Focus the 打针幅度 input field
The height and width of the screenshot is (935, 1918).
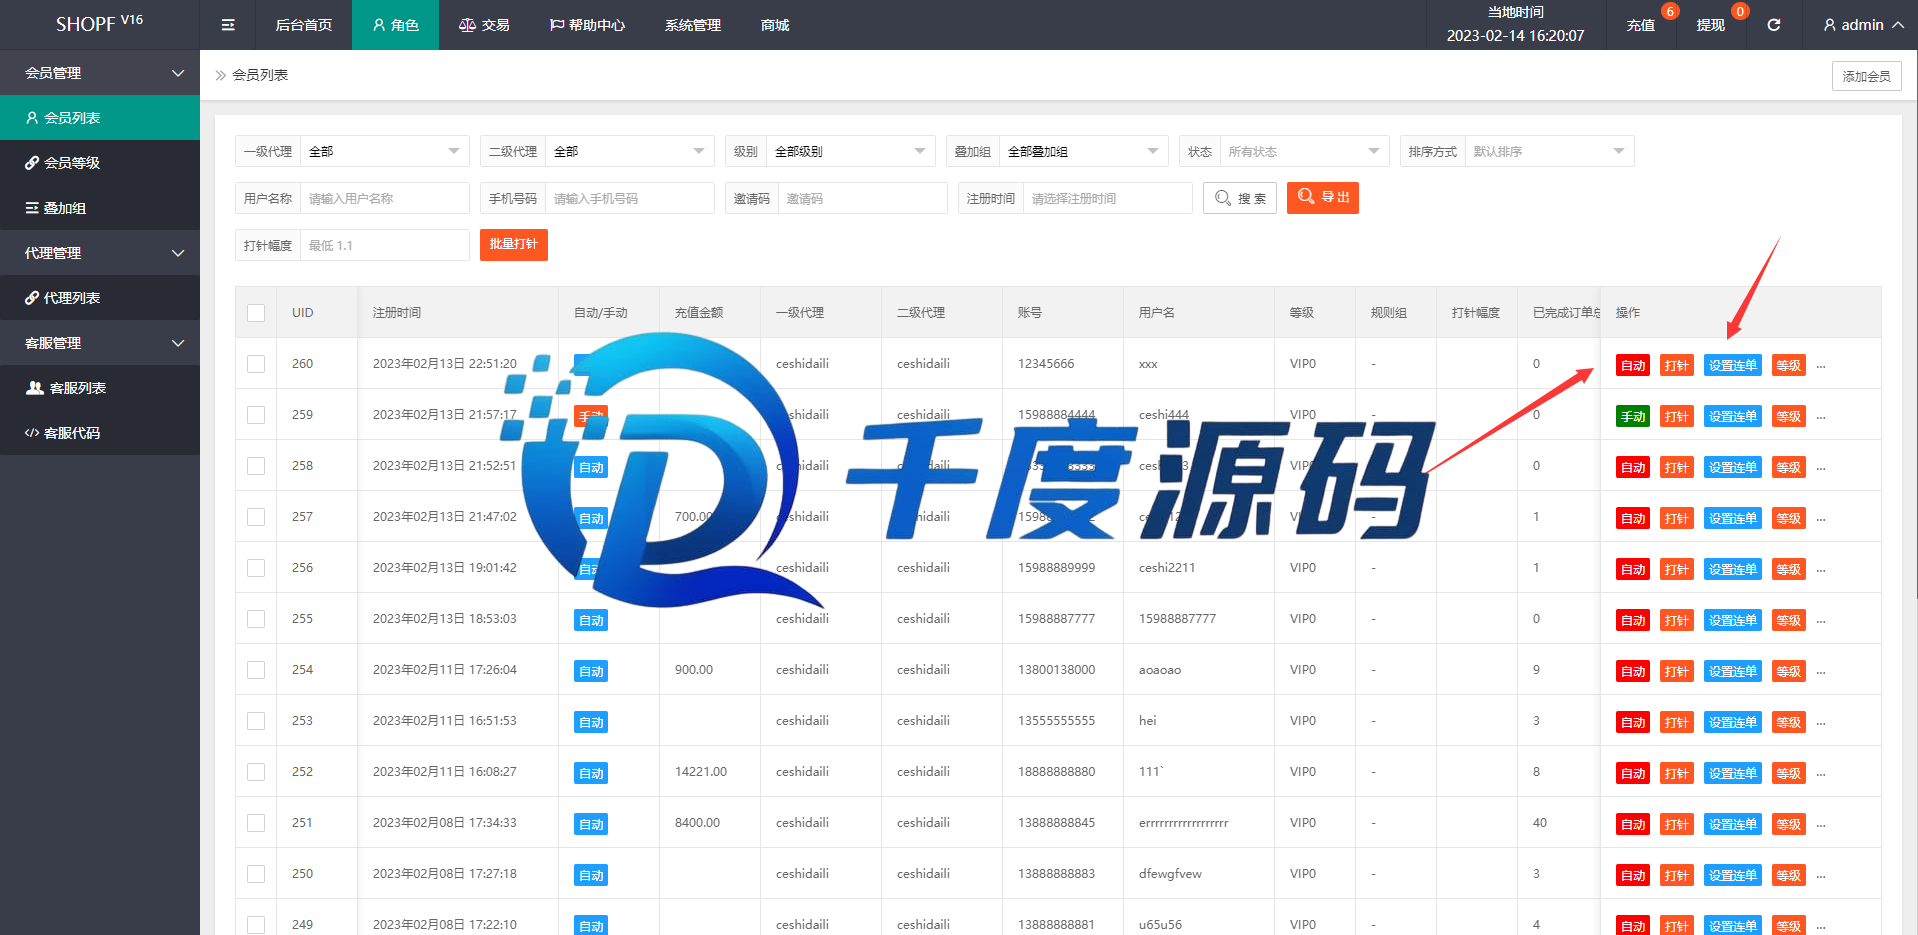385,245
